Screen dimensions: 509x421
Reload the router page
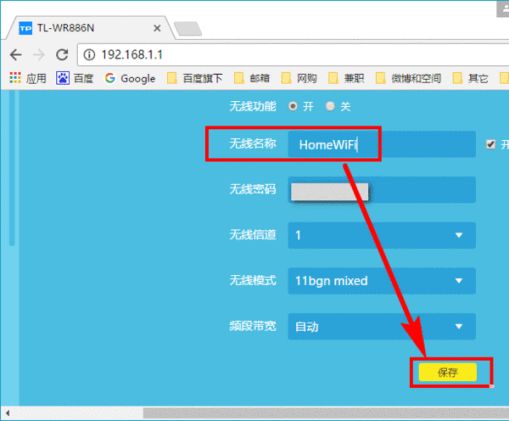click(x=62, y=55)
